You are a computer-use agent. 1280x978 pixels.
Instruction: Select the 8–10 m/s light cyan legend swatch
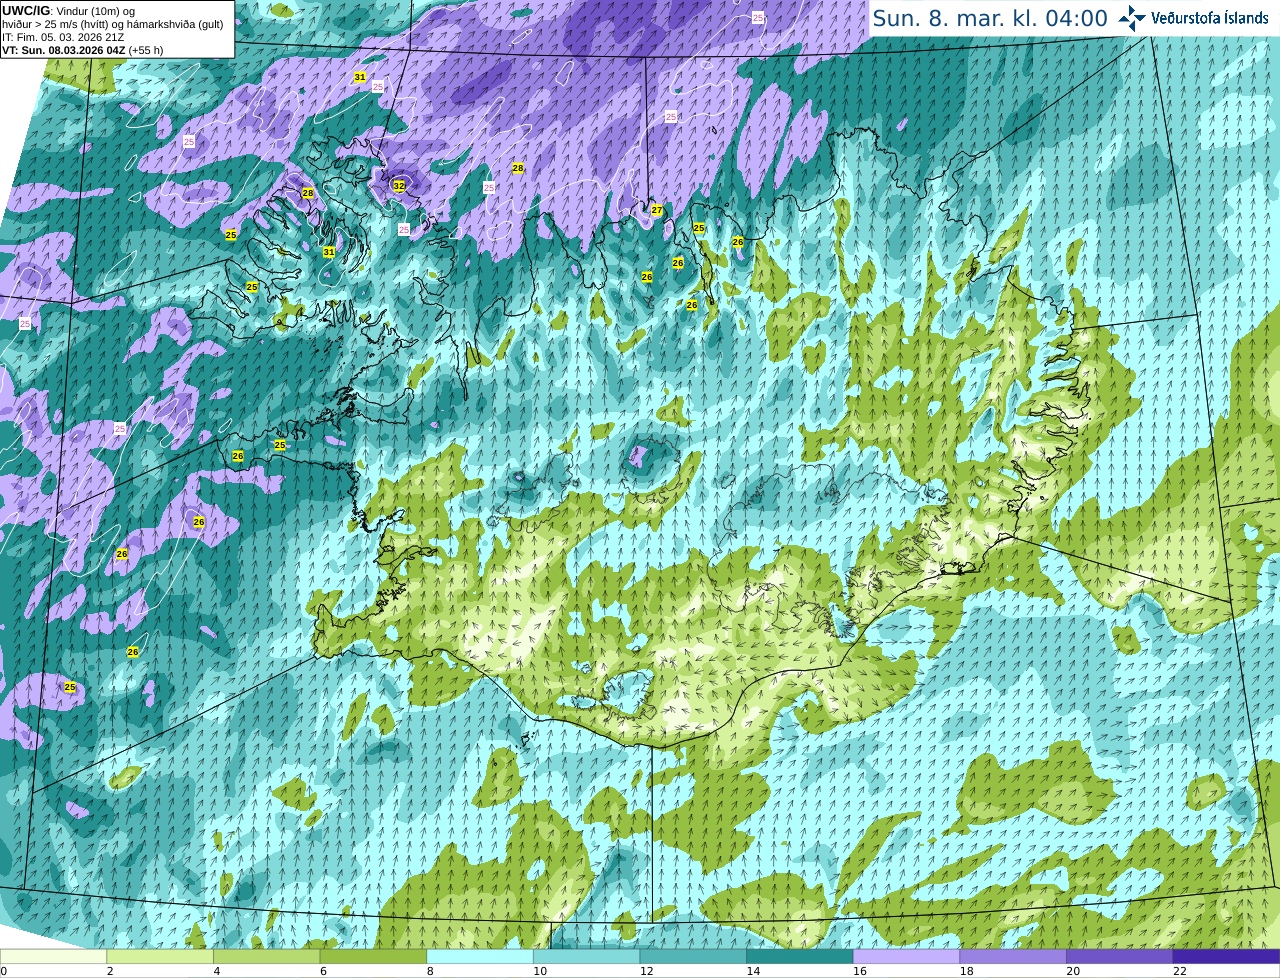479,956
